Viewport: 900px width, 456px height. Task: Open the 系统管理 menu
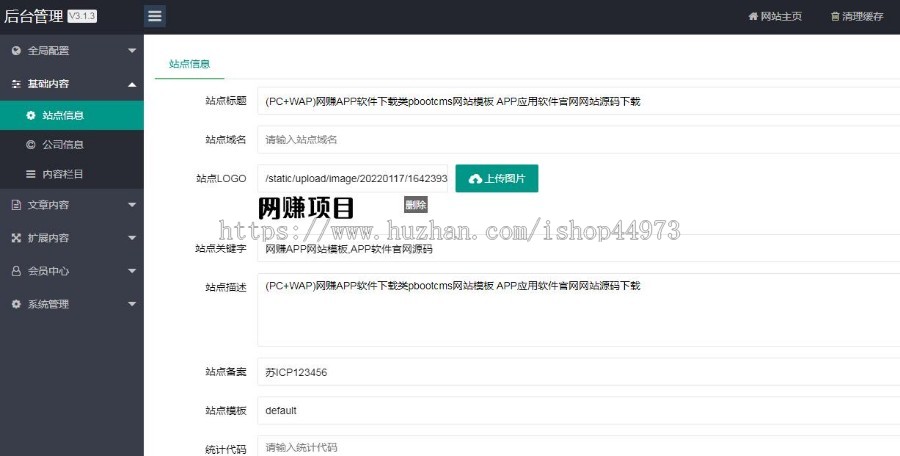click(x=72, y=304)
